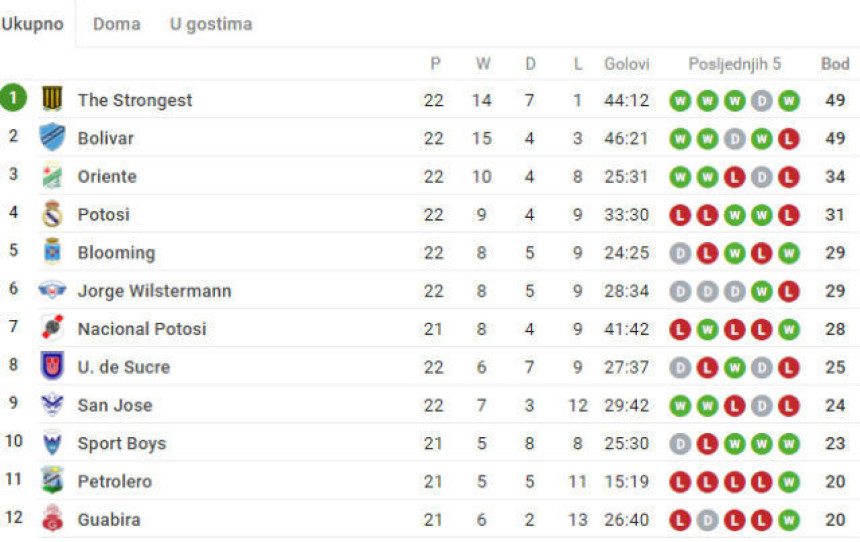Click the green rank 1 badge
Viewport: 860px width, 542px height.
(x=13, y=98)
